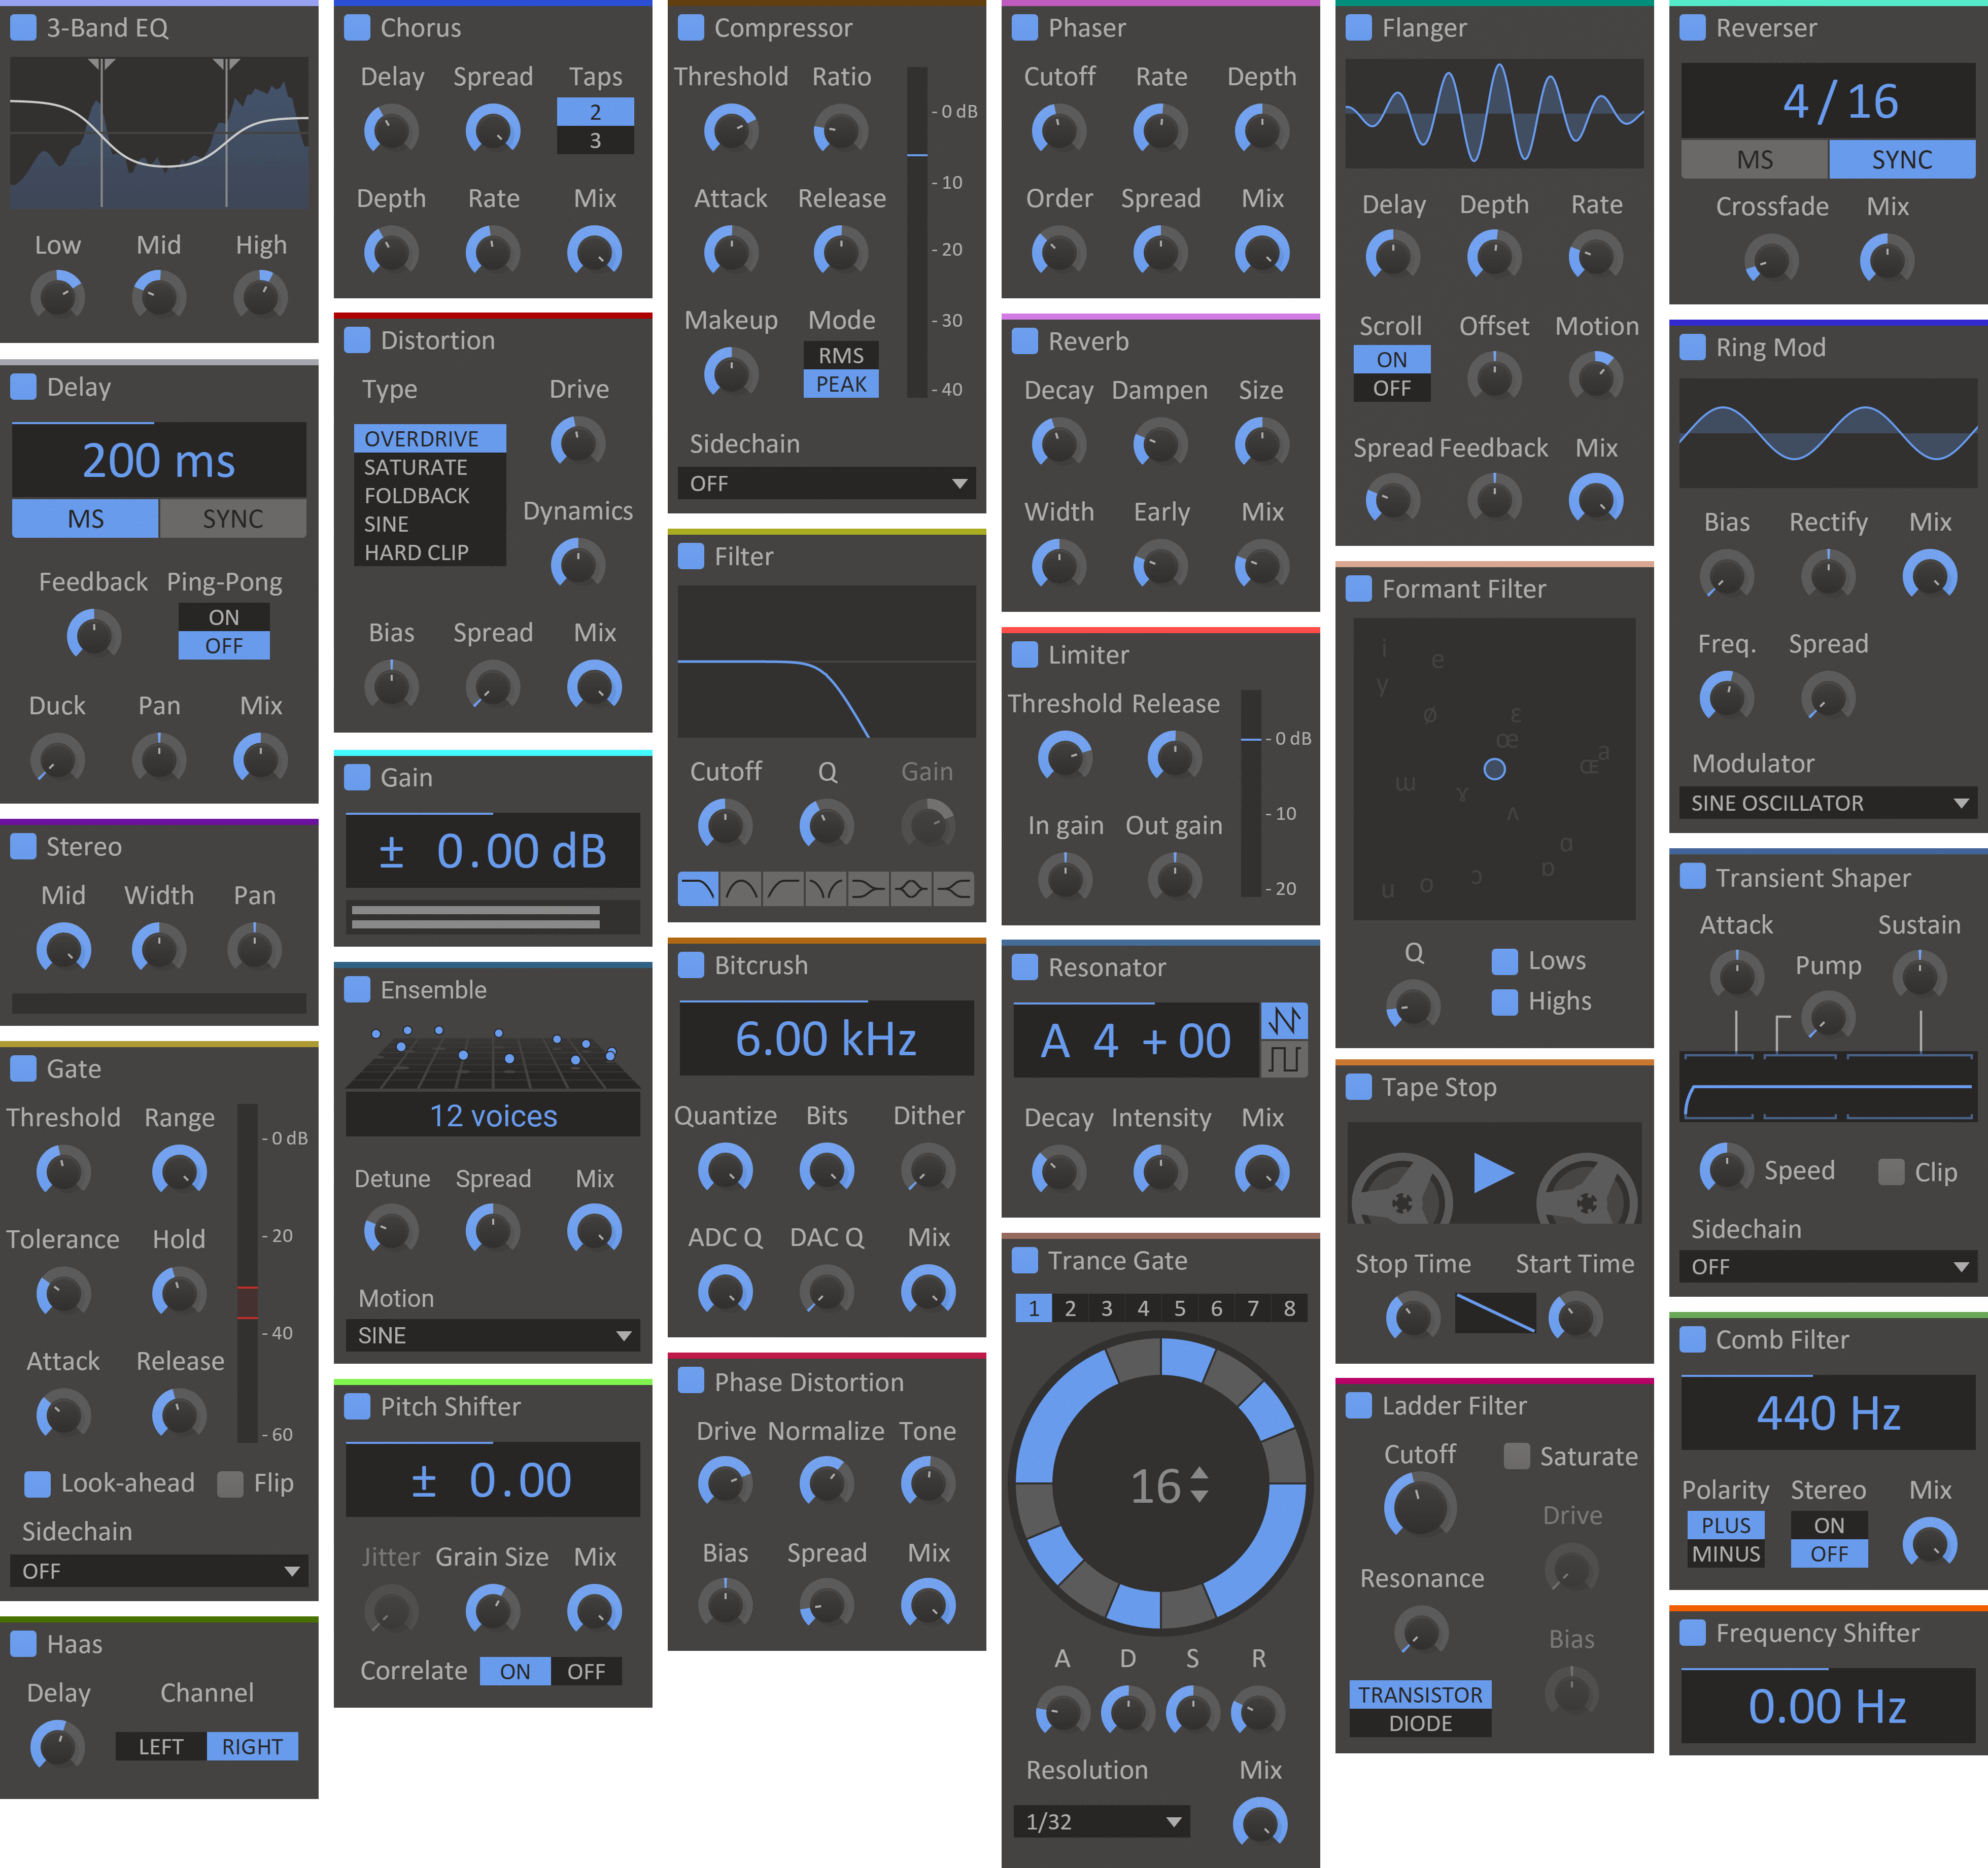
Task: Select the low-pass filter shape icon
Action: (x=698, y=889)
